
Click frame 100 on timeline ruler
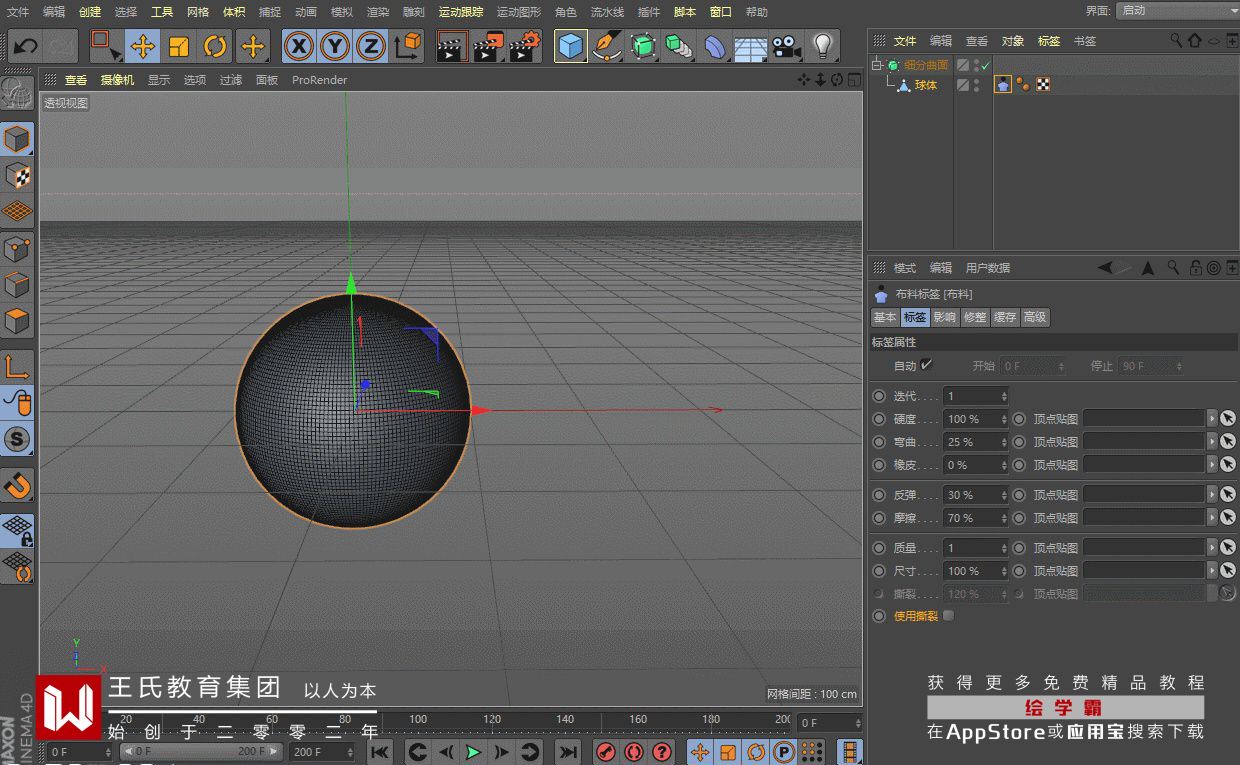(x=418, y=719)
